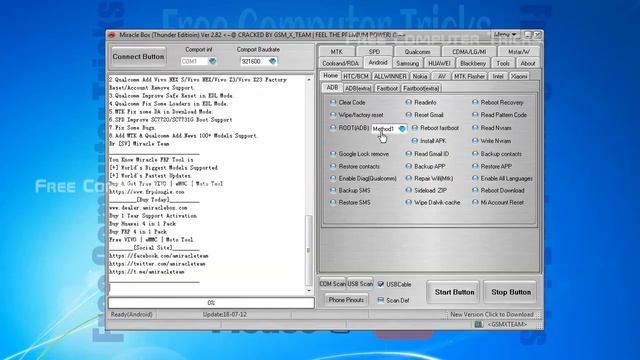Select the Read Pattern Code option

pyautogui.click(x=500, y=115)
